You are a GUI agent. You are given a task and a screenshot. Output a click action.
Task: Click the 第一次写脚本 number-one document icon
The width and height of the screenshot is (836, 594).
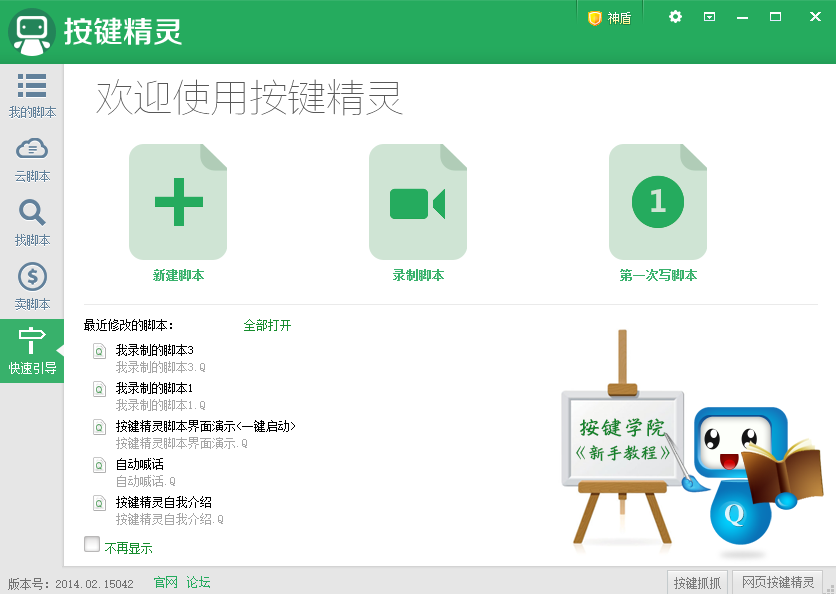(x=658, y=202)
